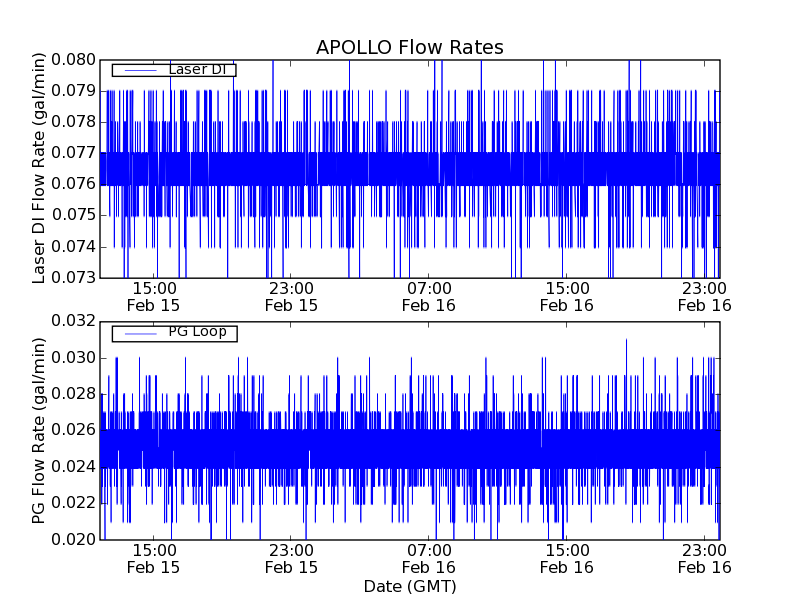
Task: Click lower plot's 07:00 Feb 16 time label
Action: pos(429,558)
